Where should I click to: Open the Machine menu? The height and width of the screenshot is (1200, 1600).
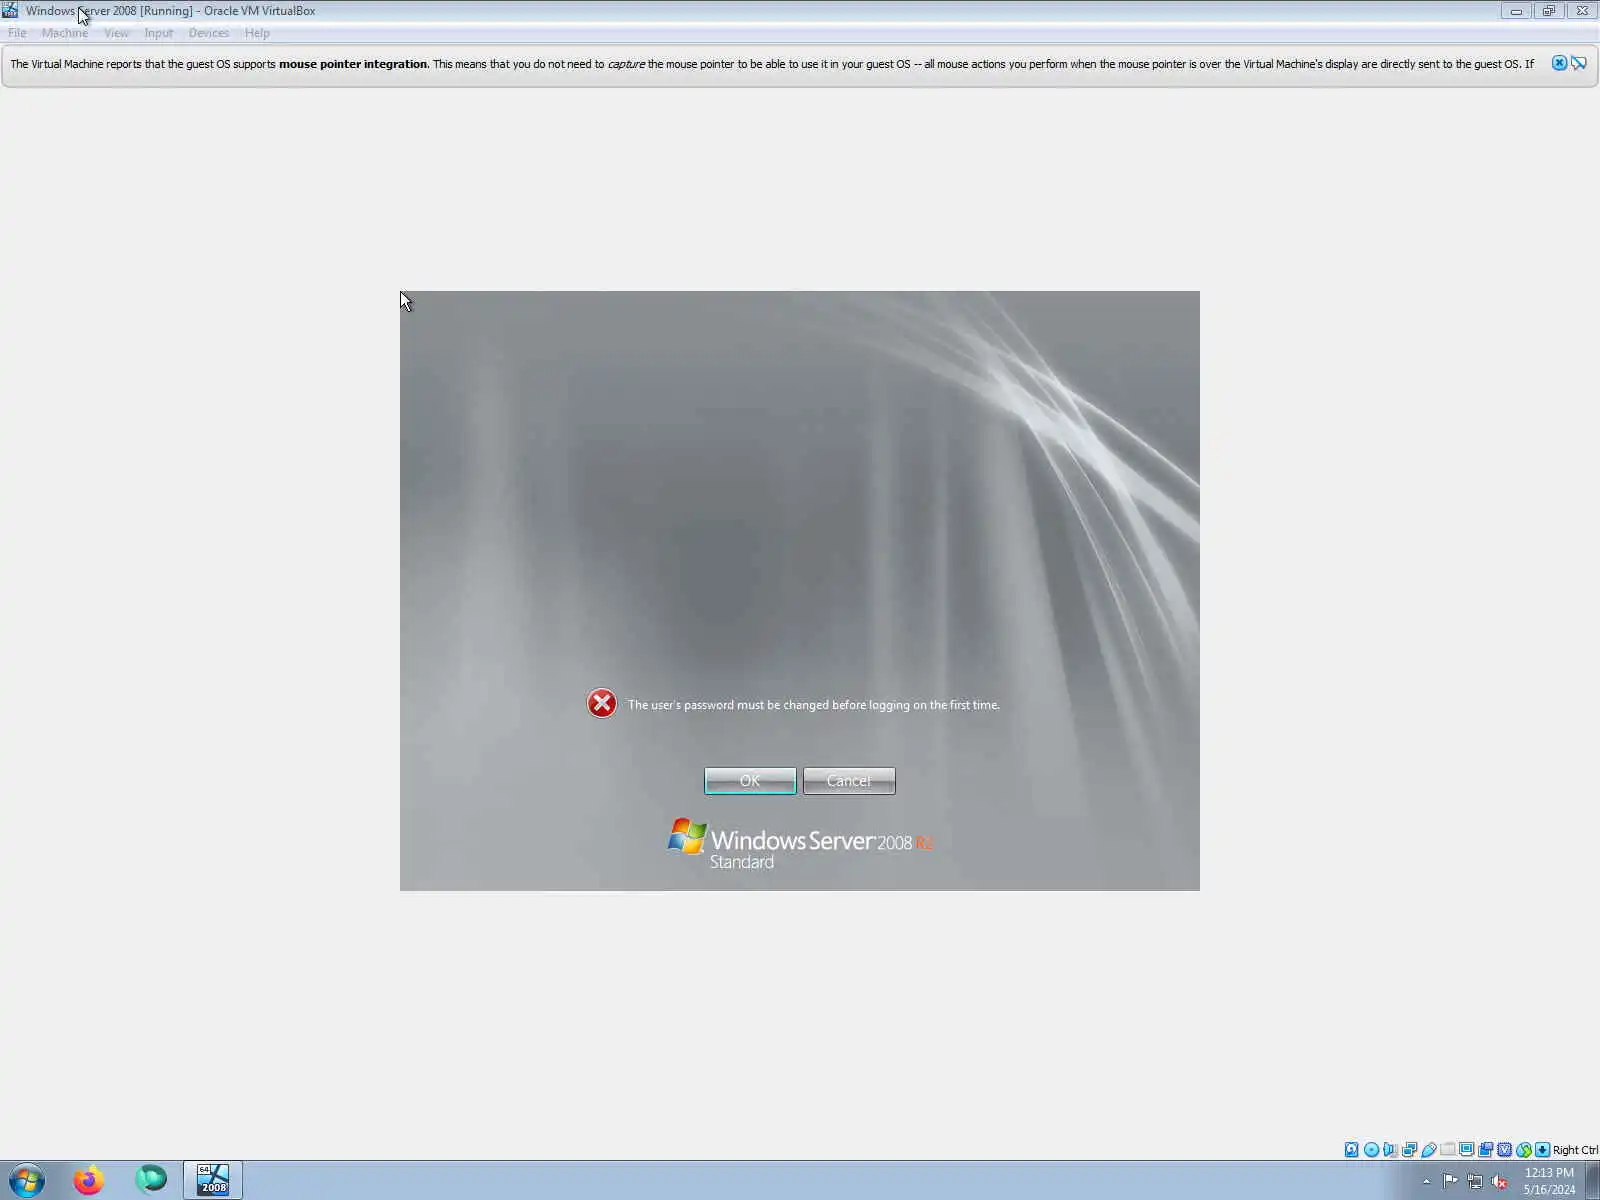coord(65,33)
